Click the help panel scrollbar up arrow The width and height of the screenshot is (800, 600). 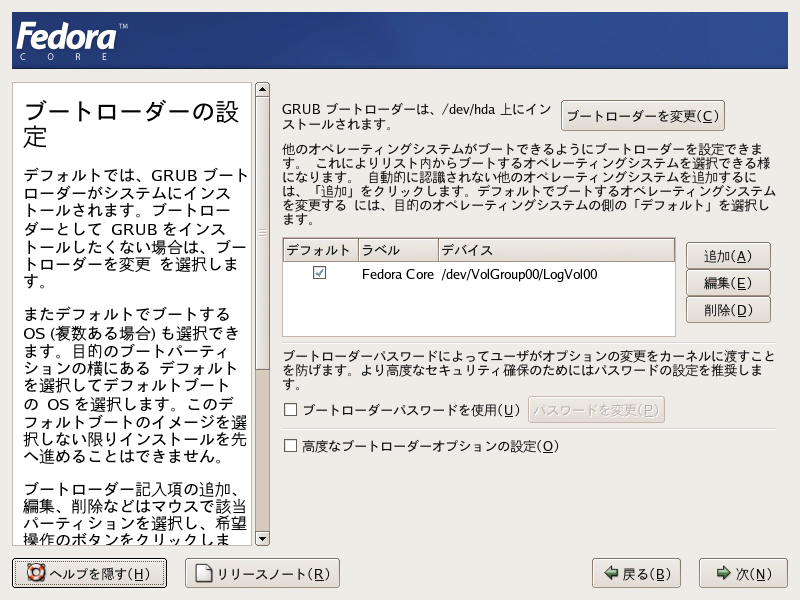point(262,89)
